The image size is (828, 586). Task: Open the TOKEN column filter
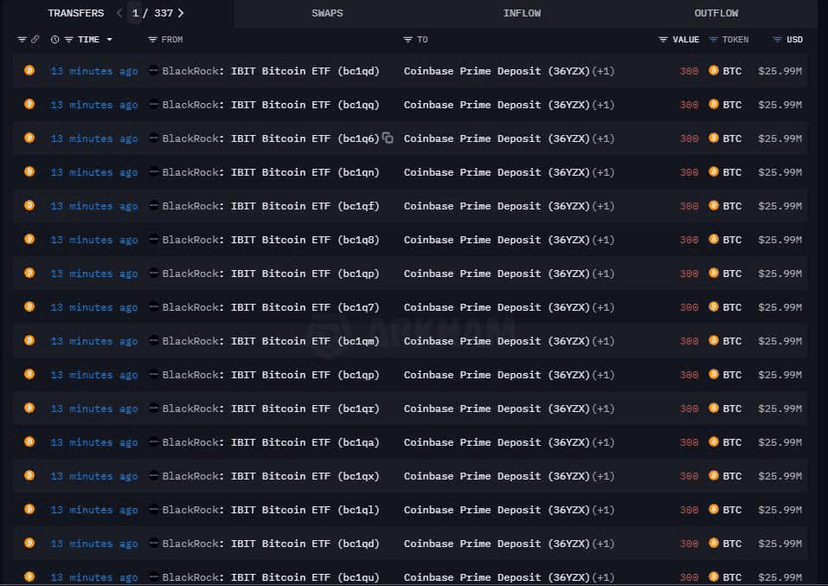(713, 40)
